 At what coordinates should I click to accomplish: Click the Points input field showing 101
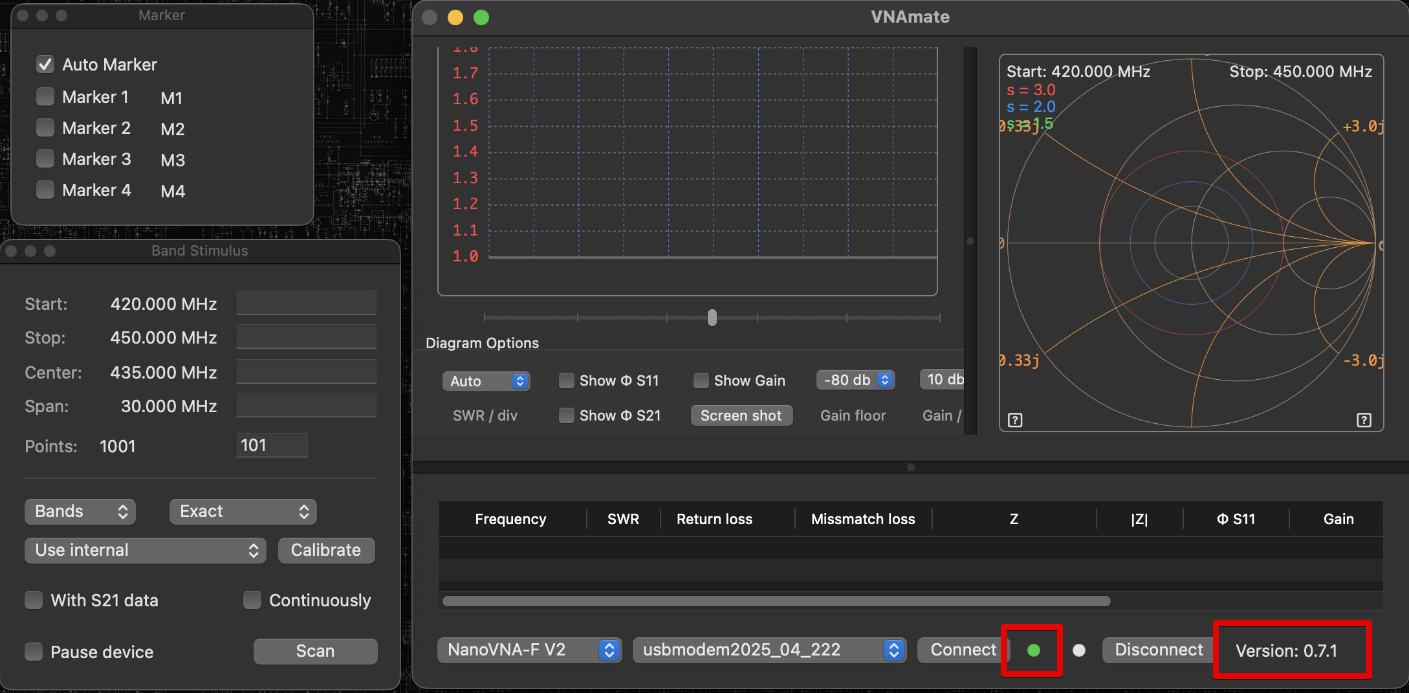click(x=272, y=445)
